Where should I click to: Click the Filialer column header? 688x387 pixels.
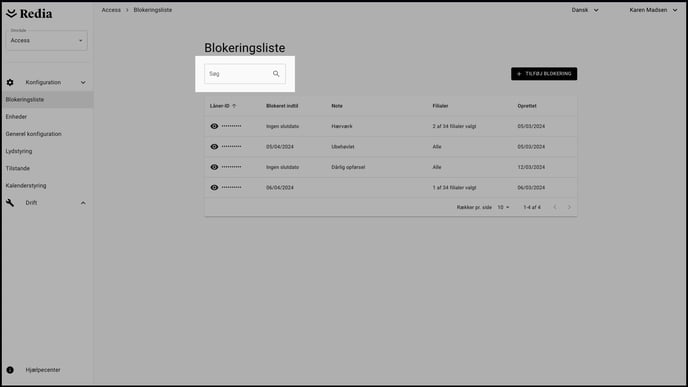(440, 106)
